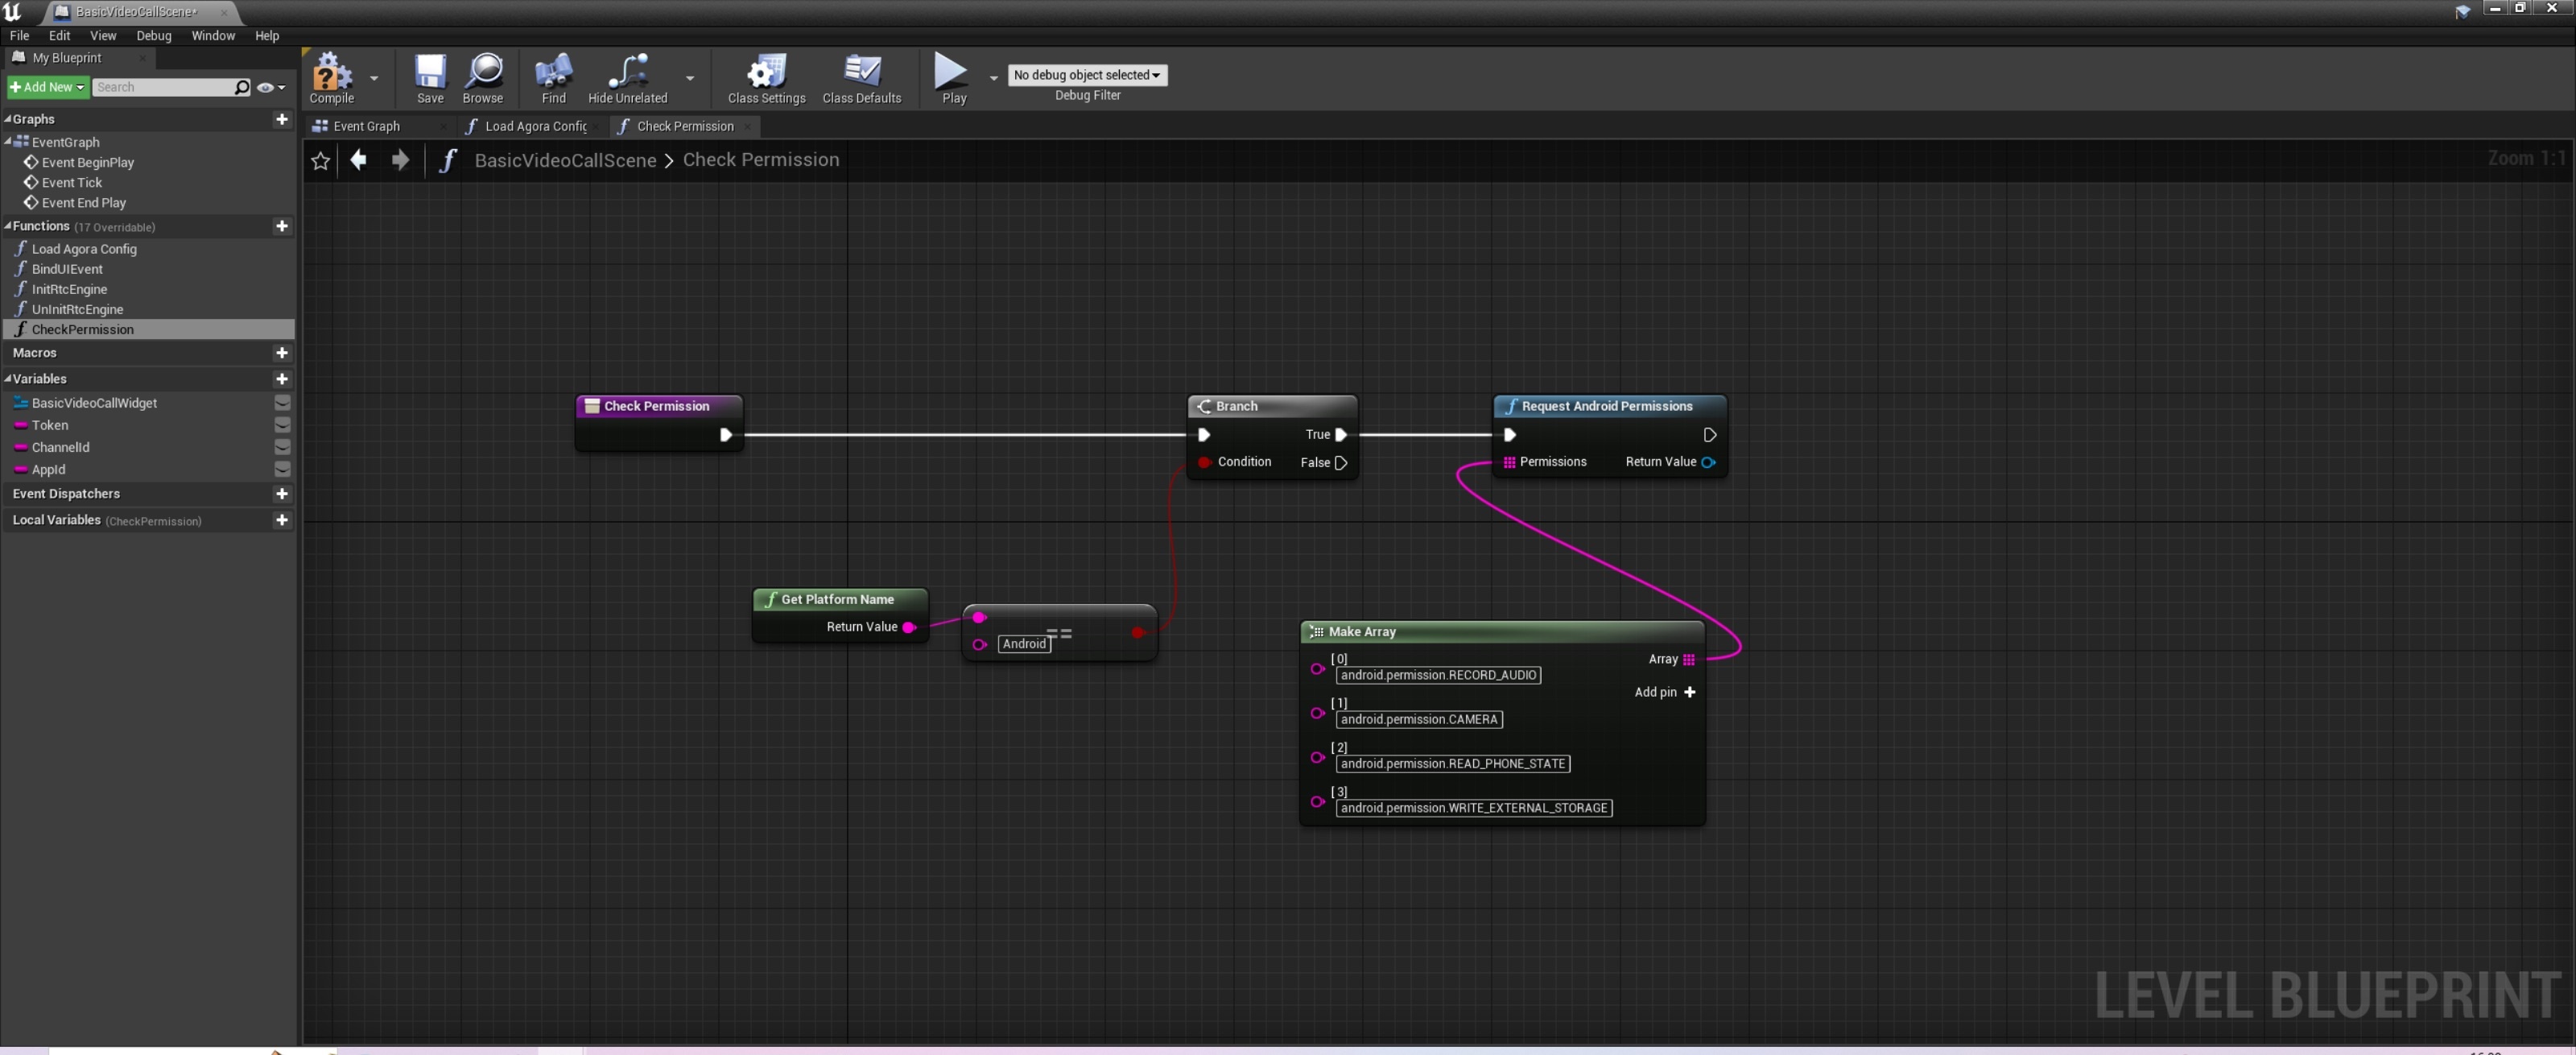Image resolution: width=2576 pixels, height=1055 pixels.
Task: Click Add New button in Functions panel
Action: click(x=283, y=227)
